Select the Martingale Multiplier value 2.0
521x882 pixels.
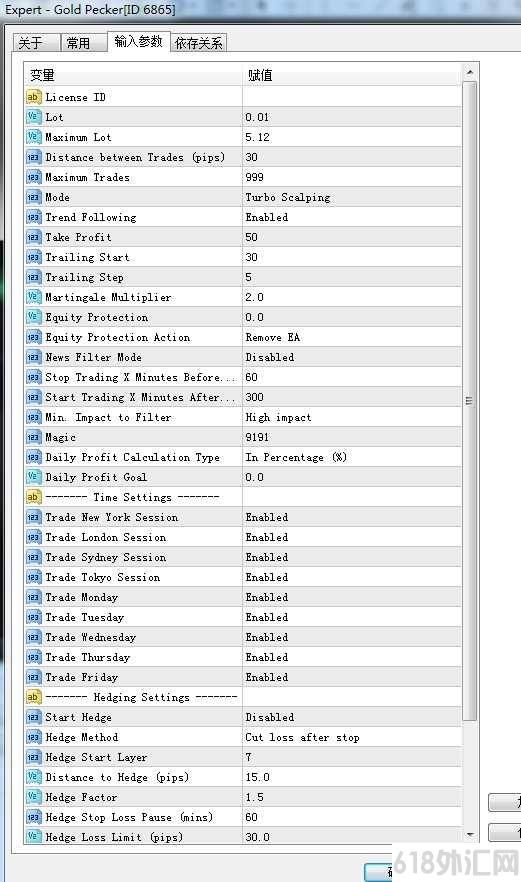254,297
